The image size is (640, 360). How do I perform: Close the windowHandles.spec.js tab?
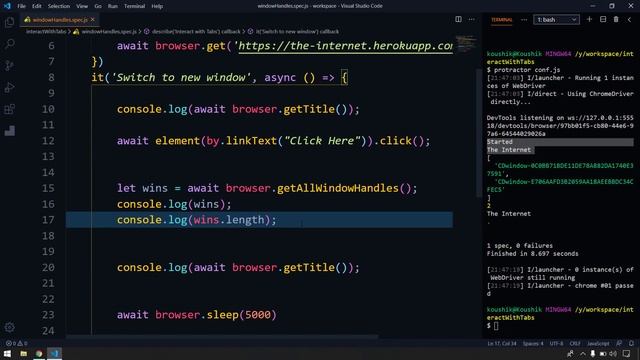coord(93,20)
